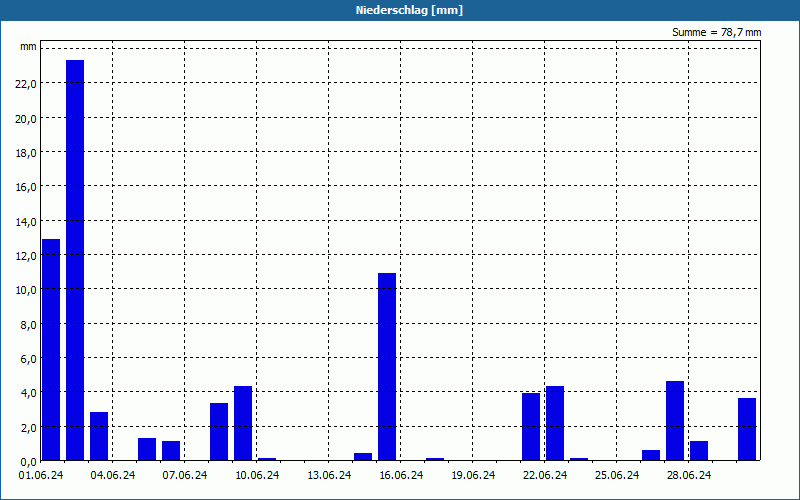The image size is (800, 500).
Task: Click the 28.06.24 date axis label
Action: [x=689, y=476]
